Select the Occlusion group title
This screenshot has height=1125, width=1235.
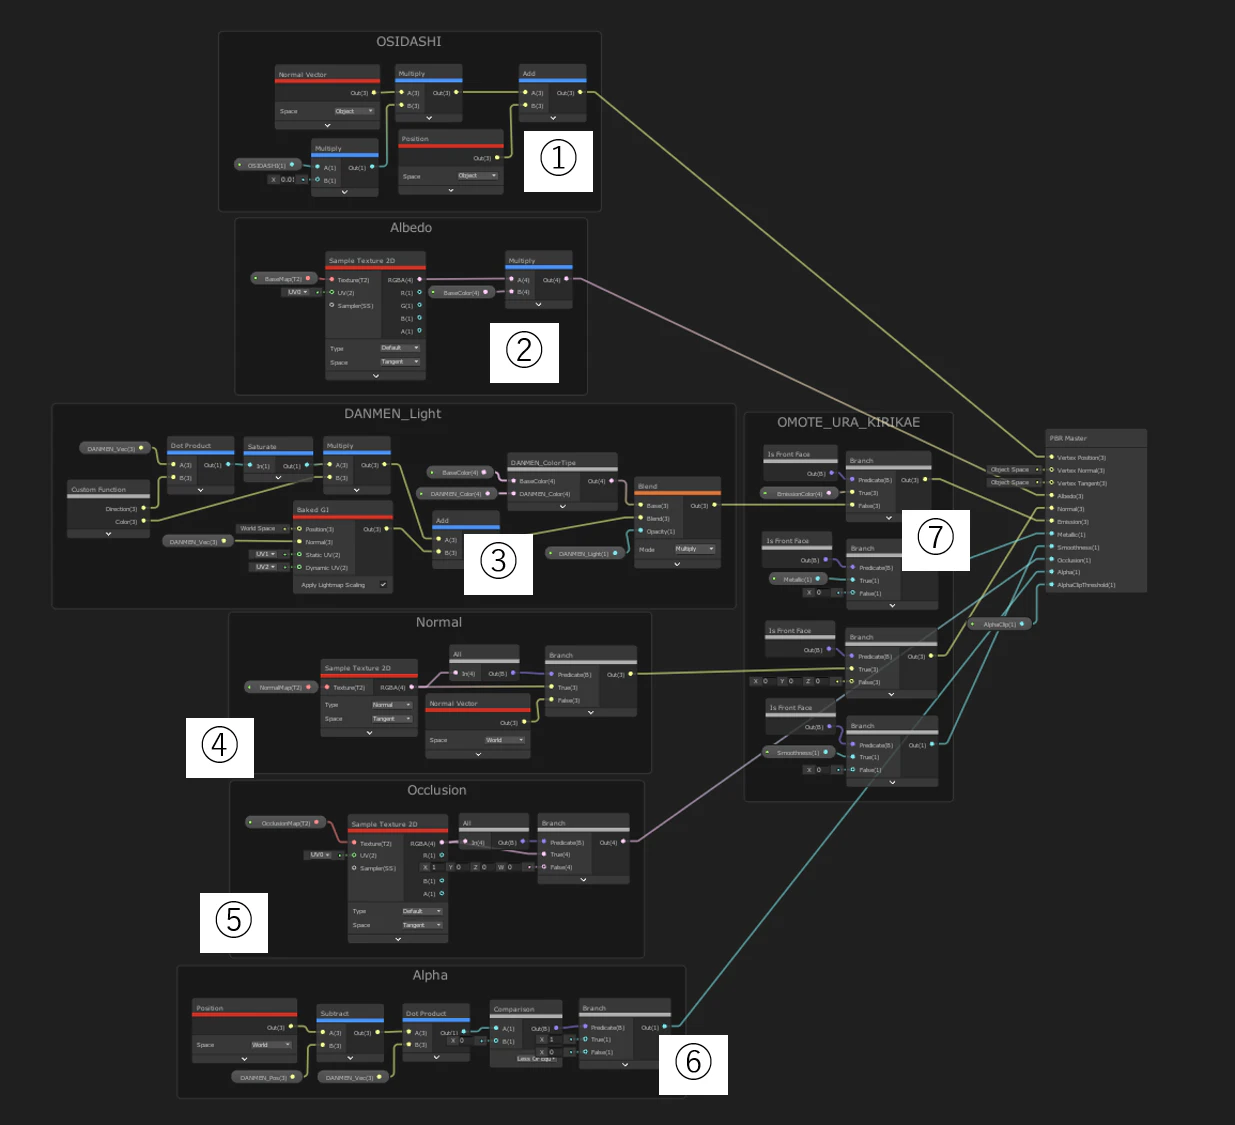tap(437, 790)
